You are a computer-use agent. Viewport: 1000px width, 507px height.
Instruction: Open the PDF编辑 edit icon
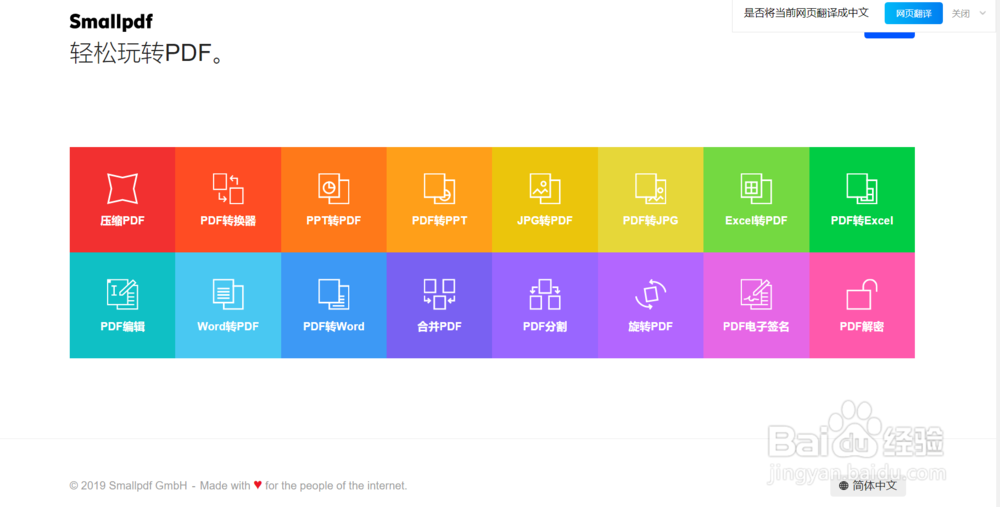(x=122, y=294)
